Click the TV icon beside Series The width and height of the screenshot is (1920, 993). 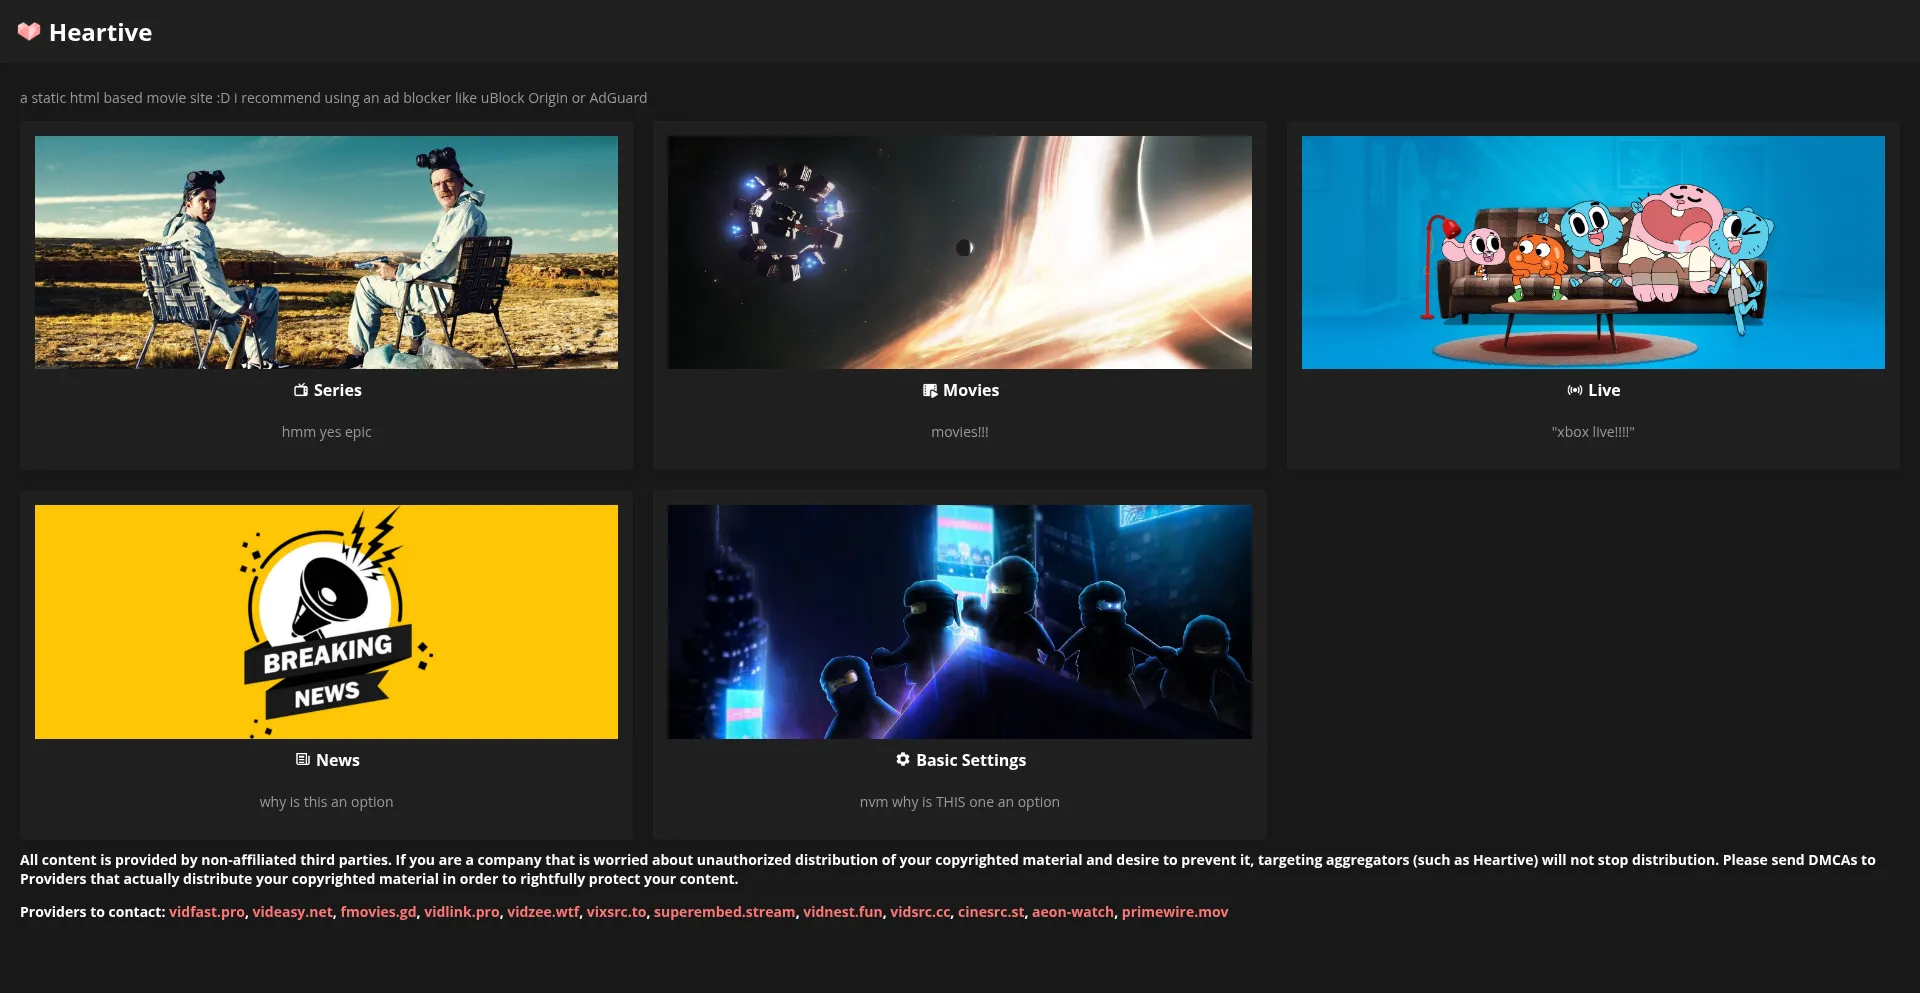pyautogui.click(x=301, y=390)
